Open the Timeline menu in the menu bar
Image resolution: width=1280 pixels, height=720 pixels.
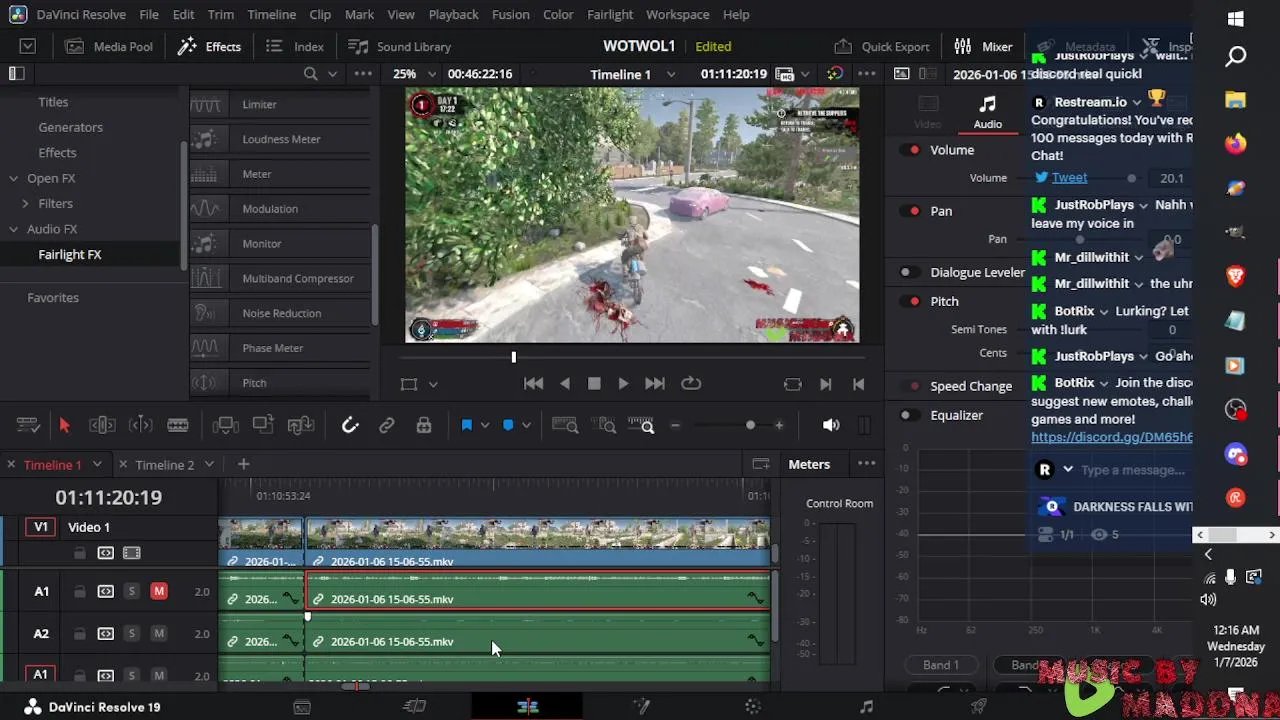coord(271,15)
